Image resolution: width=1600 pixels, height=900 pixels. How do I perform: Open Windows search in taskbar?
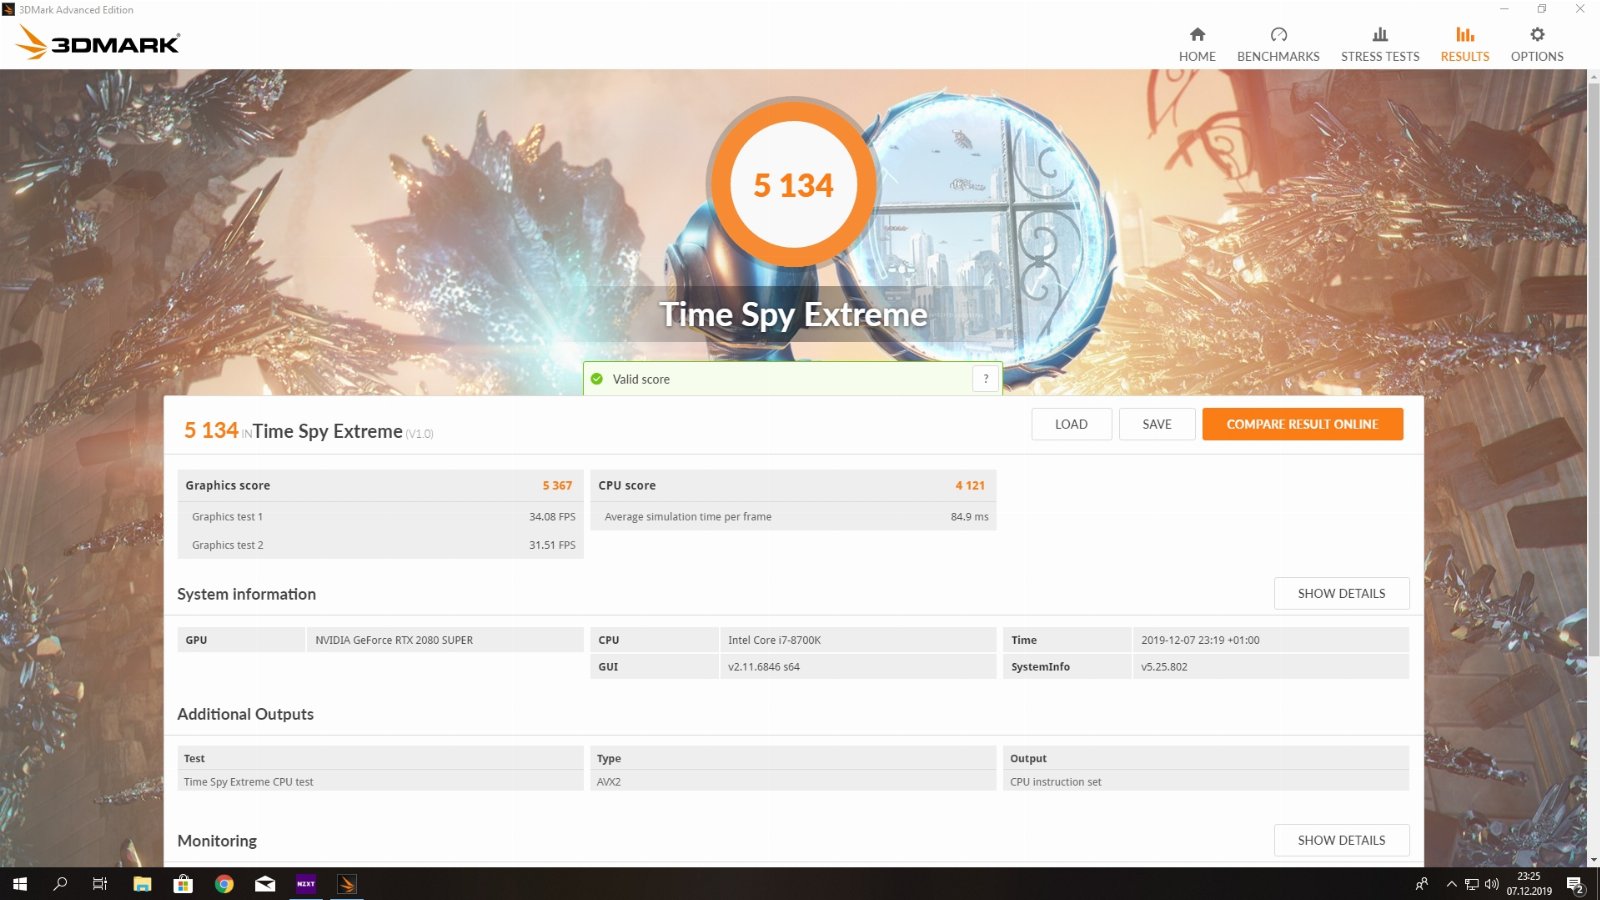click(60, 884)
